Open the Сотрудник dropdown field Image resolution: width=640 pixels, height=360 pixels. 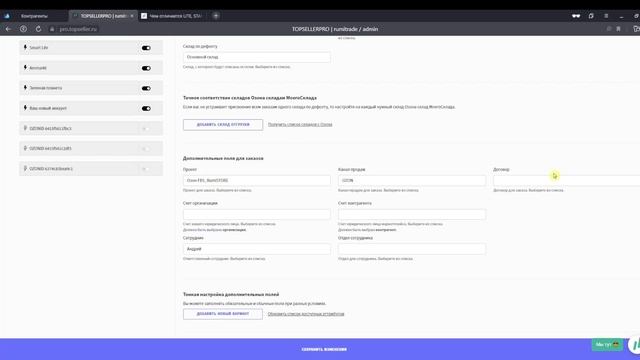pyautogui.click(x=257, y=249)
